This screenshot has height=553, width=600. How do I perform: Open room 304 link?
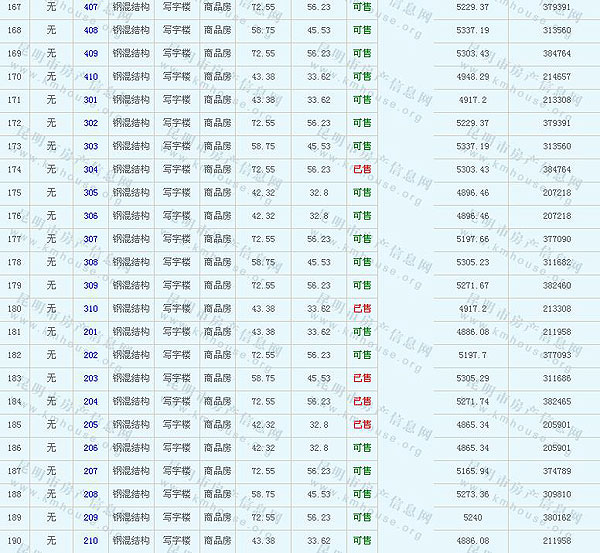pyautogui.click(x=91, y=169)
